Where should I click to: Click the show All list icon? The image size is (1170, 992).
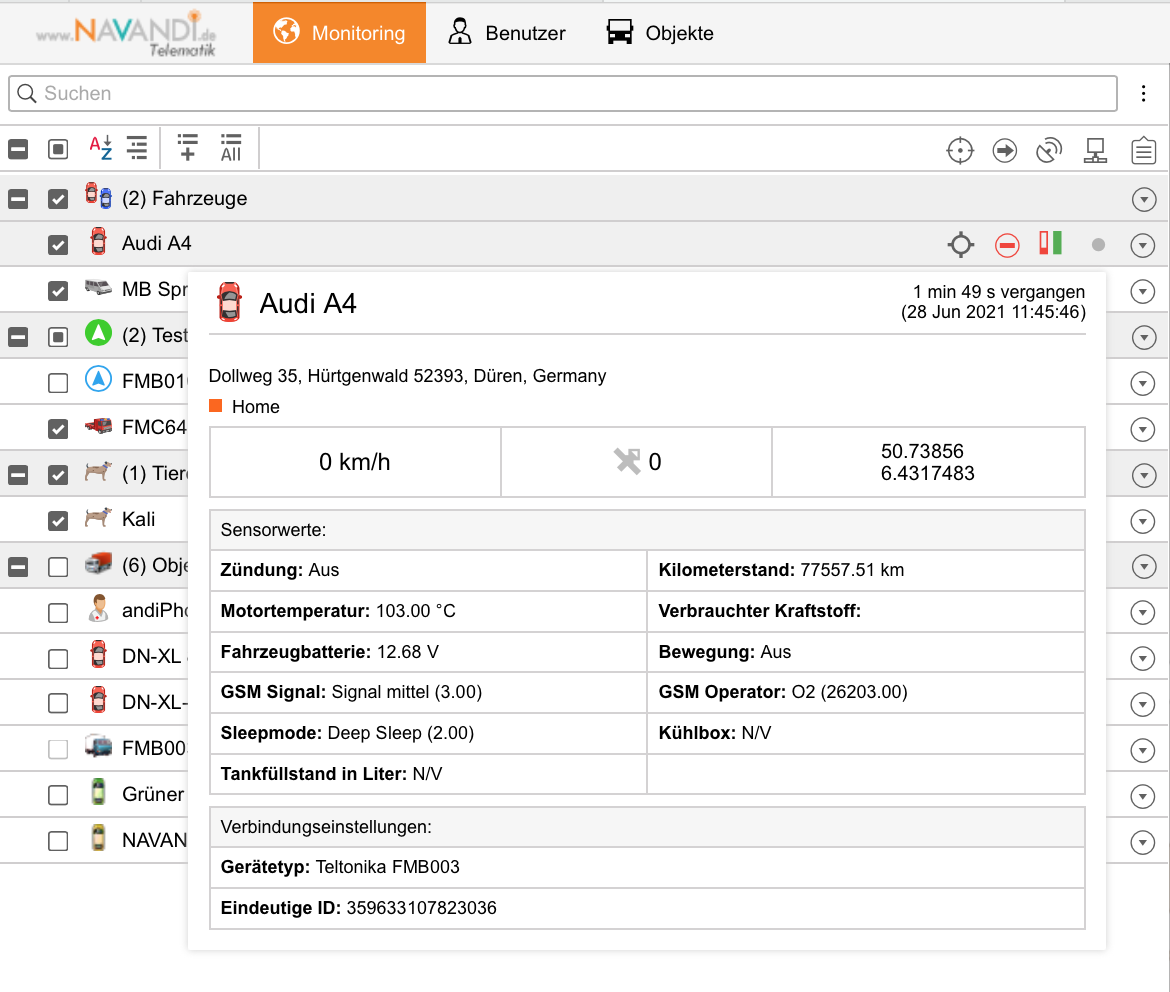click(231, 148)
